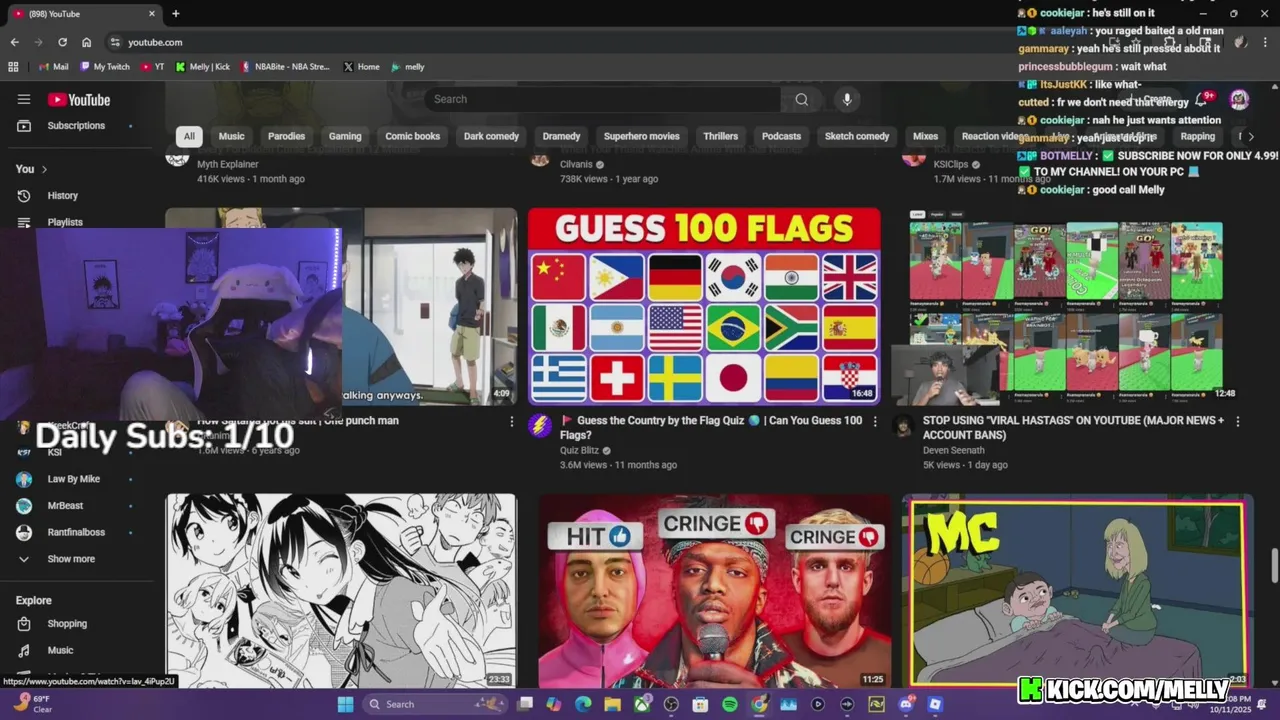Open the X Home bookmark
This screenshot has width=1280, height=720.
point(361,67)
